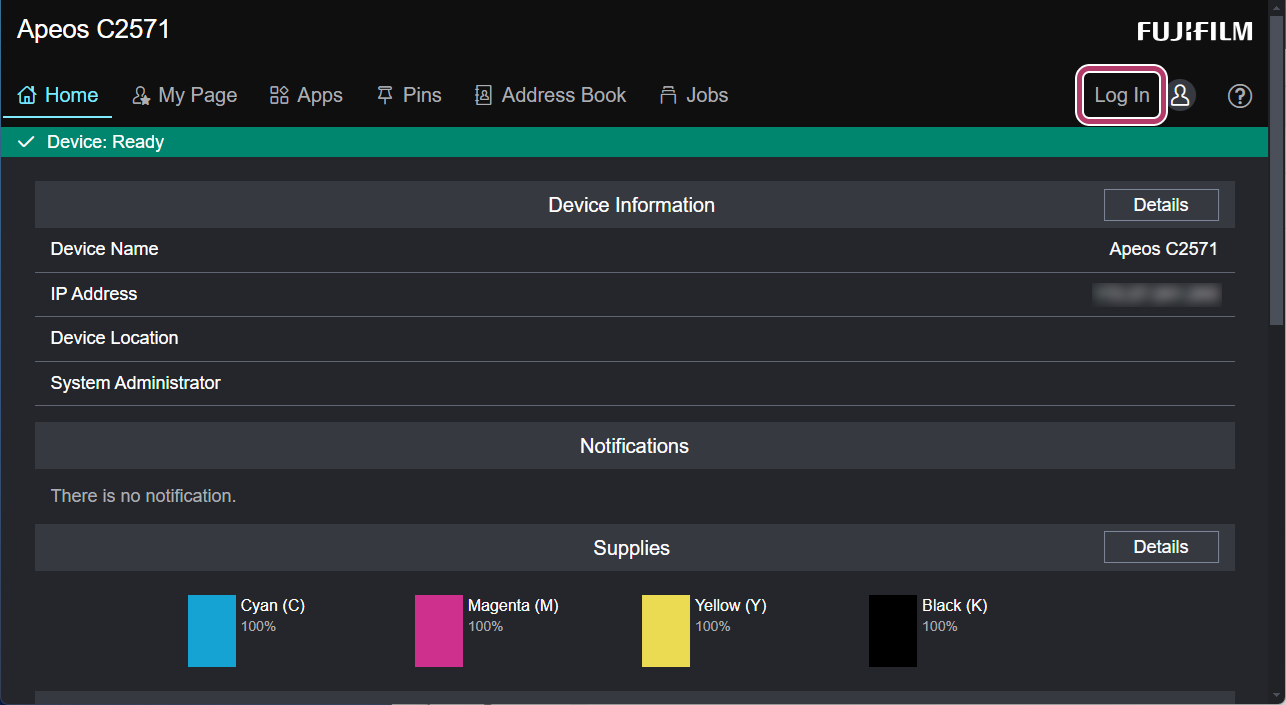Click the Address Book icon
Viewport: 1286px width, 705px height.
pyautogui.click(x=483, y=95)
